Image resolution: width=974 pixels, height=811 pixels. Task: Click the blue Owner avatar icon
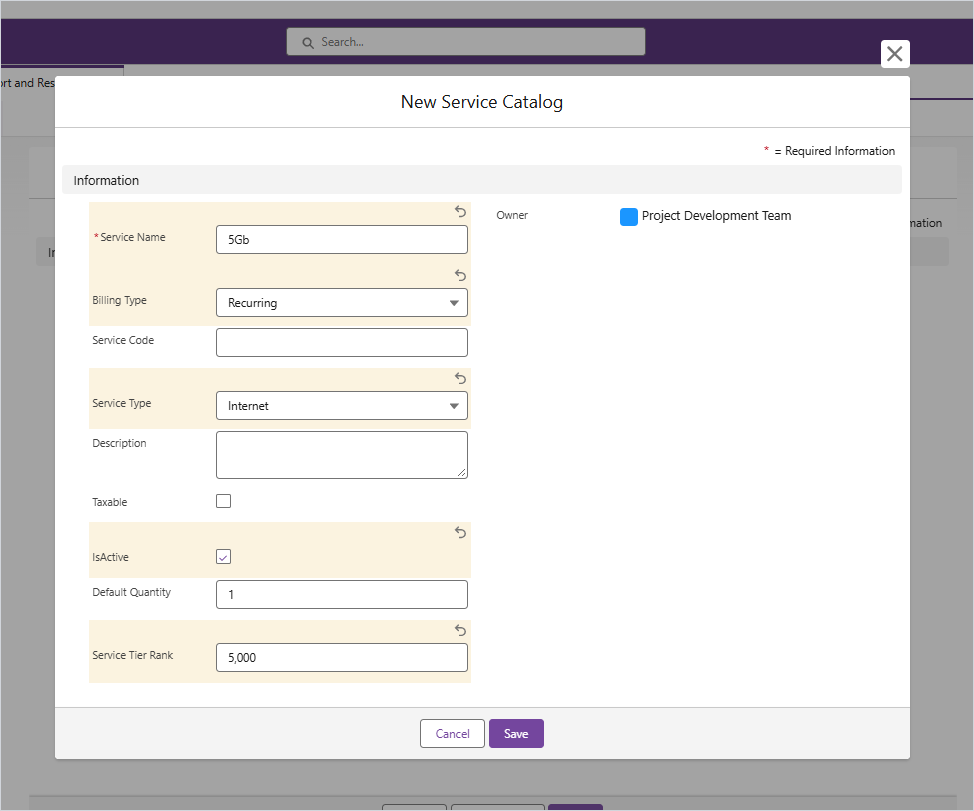629,217
